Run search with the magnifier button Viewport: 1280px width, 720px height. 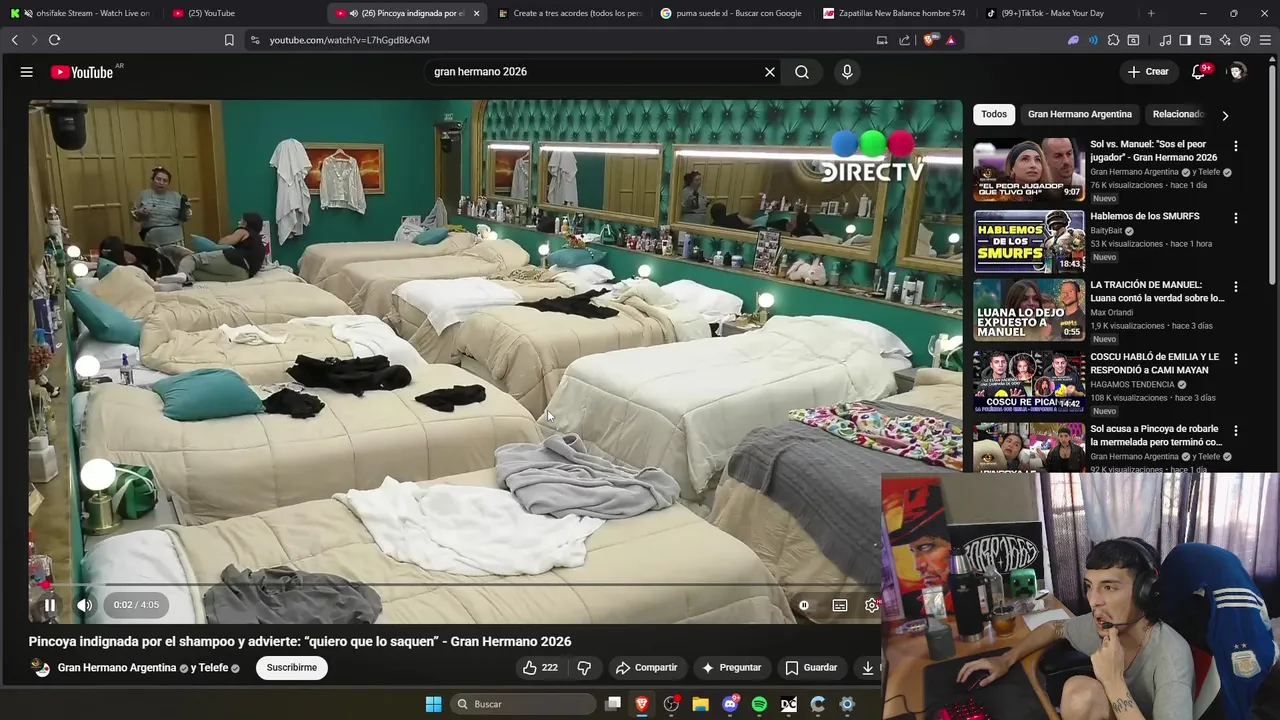802,72
